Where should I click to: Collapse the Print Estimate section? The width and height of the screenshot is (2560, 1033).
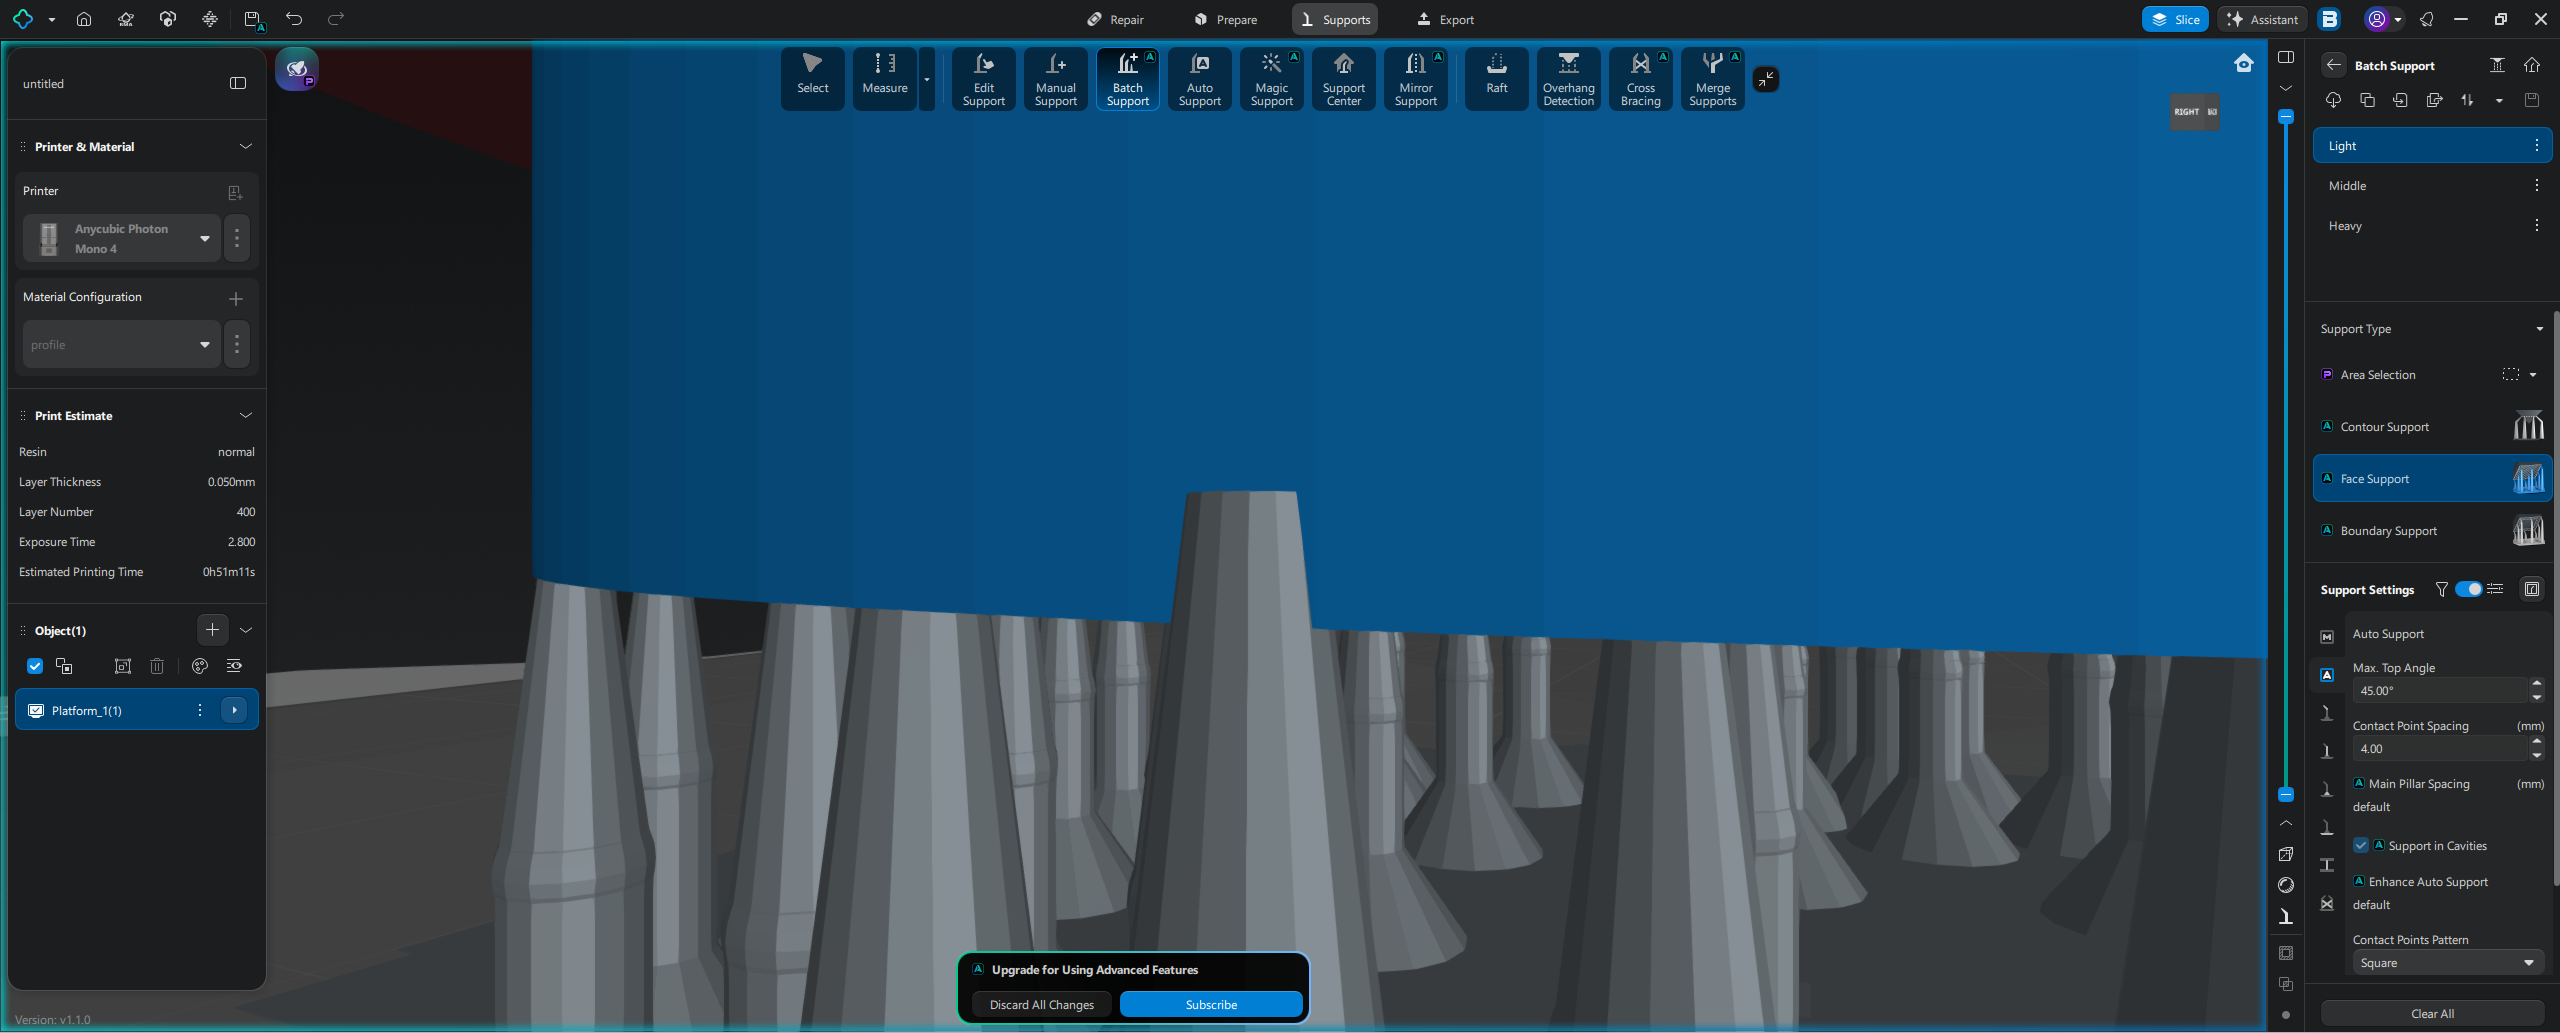[246, 416]
